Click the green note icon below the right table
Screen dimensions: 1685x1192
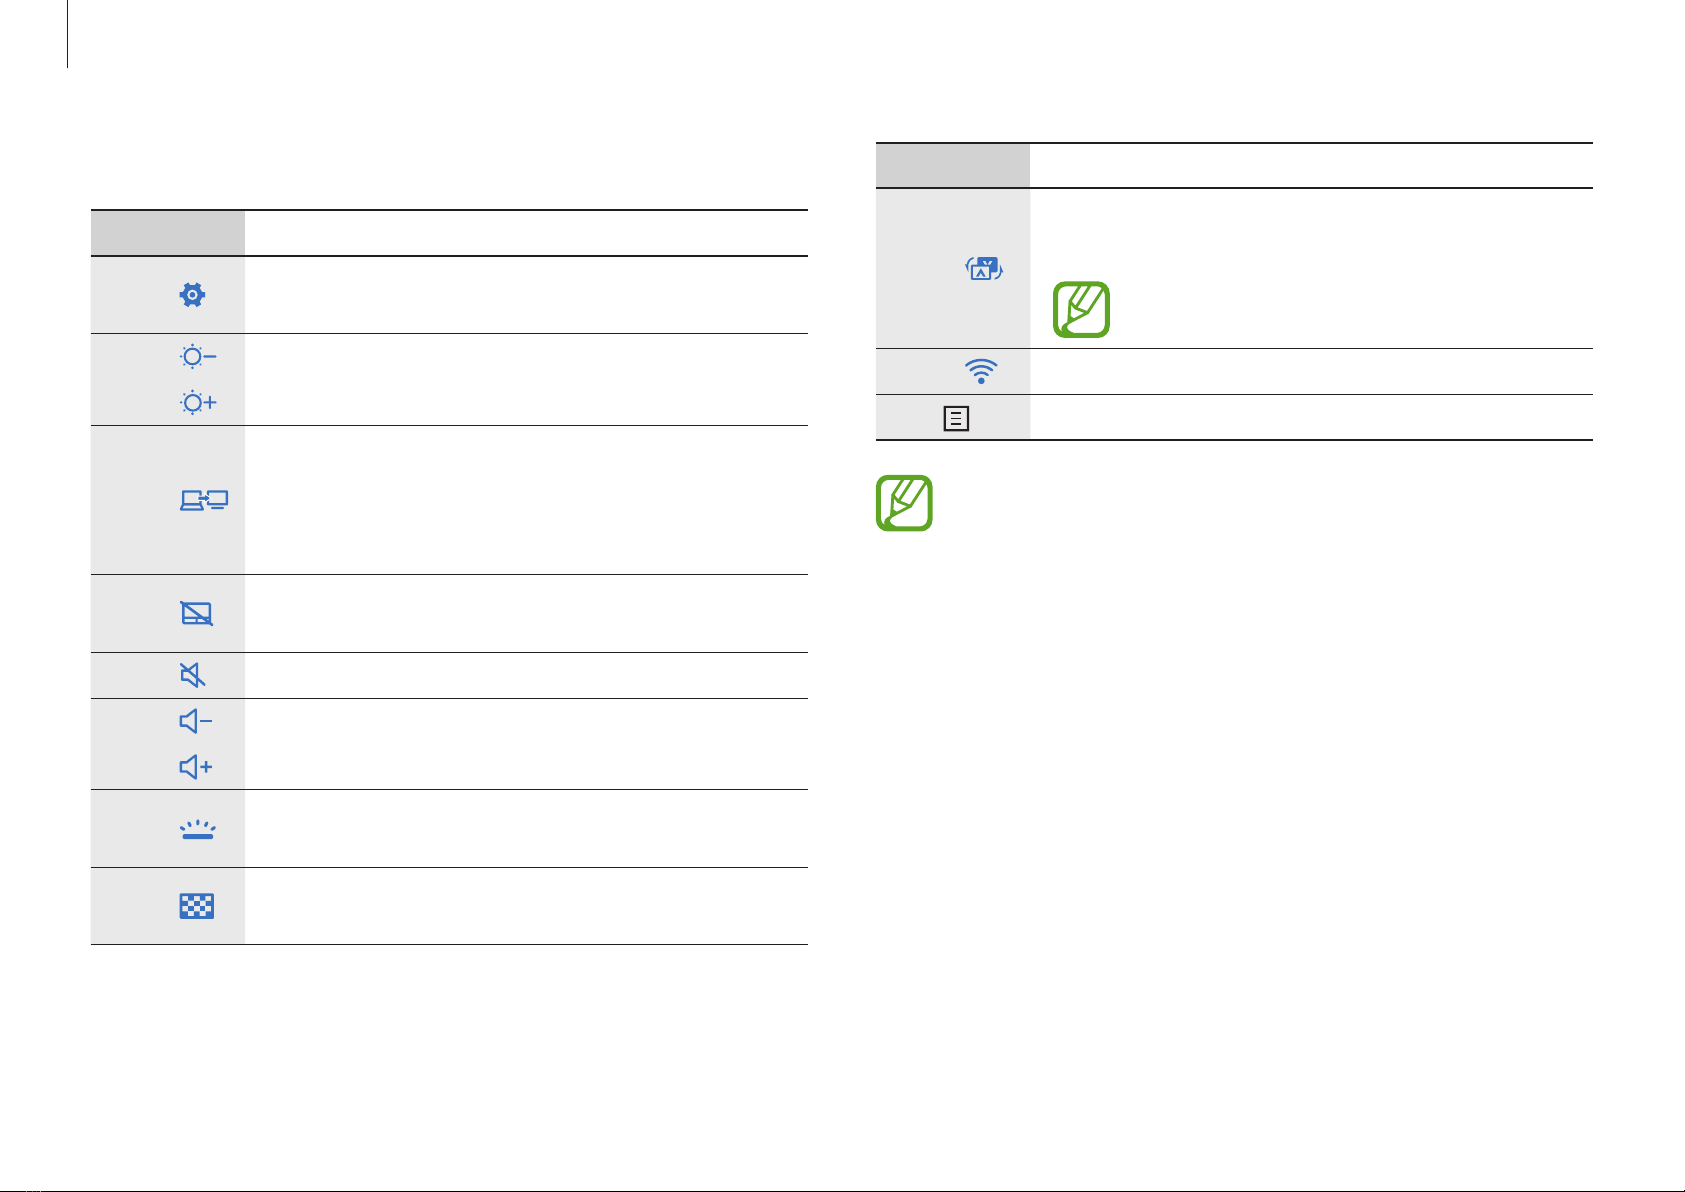point(904,503)
